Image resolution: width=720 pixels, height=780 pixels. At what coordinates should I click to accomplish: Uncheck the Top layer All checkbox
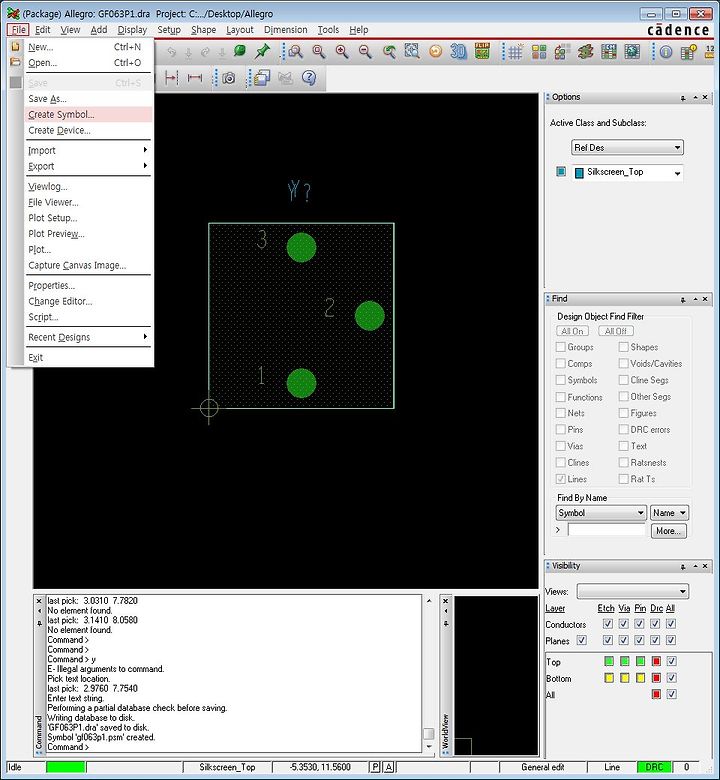coord(671,661)
